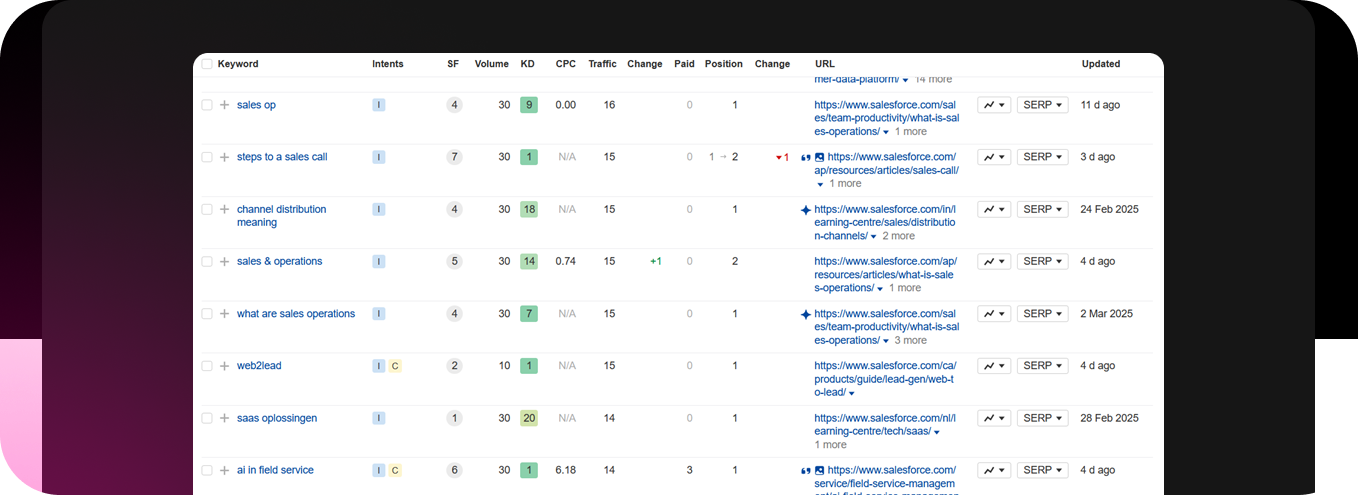This screenshot has width=1358, height=495.
Task: Open SERP dropdown for 'saas oplossingen'
Action: (1043, 418)
